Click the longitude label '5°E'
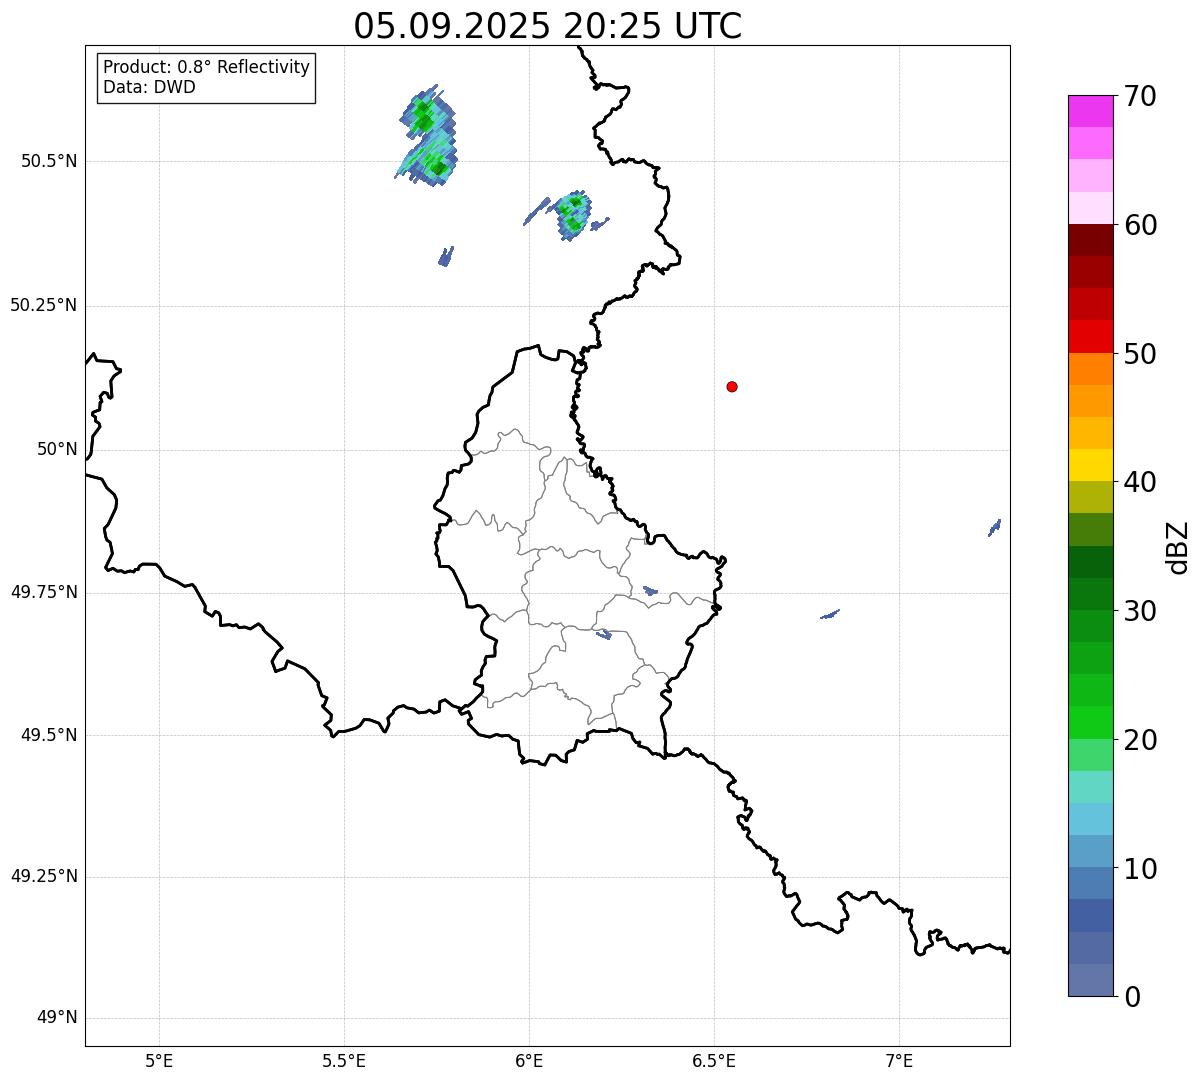The width and height of the screenshot is (1202, 1081). pyautogui.click(x=159, y=1061)
